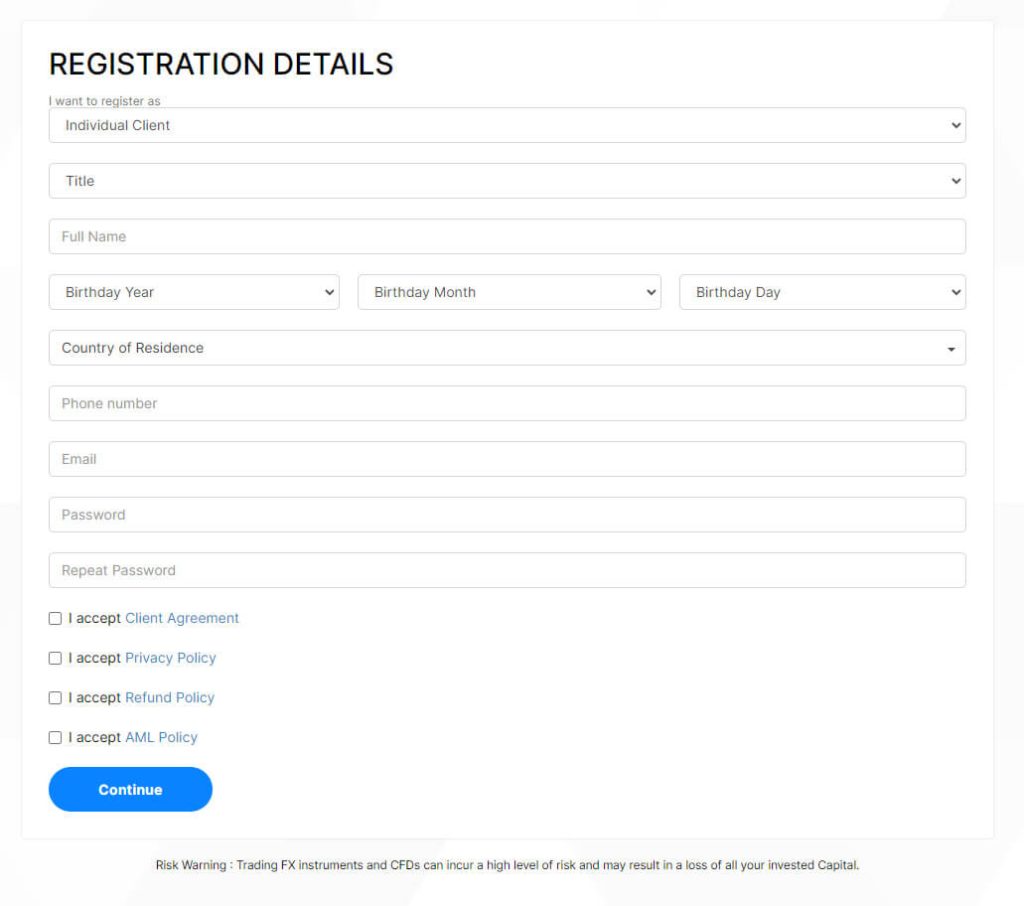Click the Email input field
This screenshot has width=1024, height=906.
click(x=507, y=459)
